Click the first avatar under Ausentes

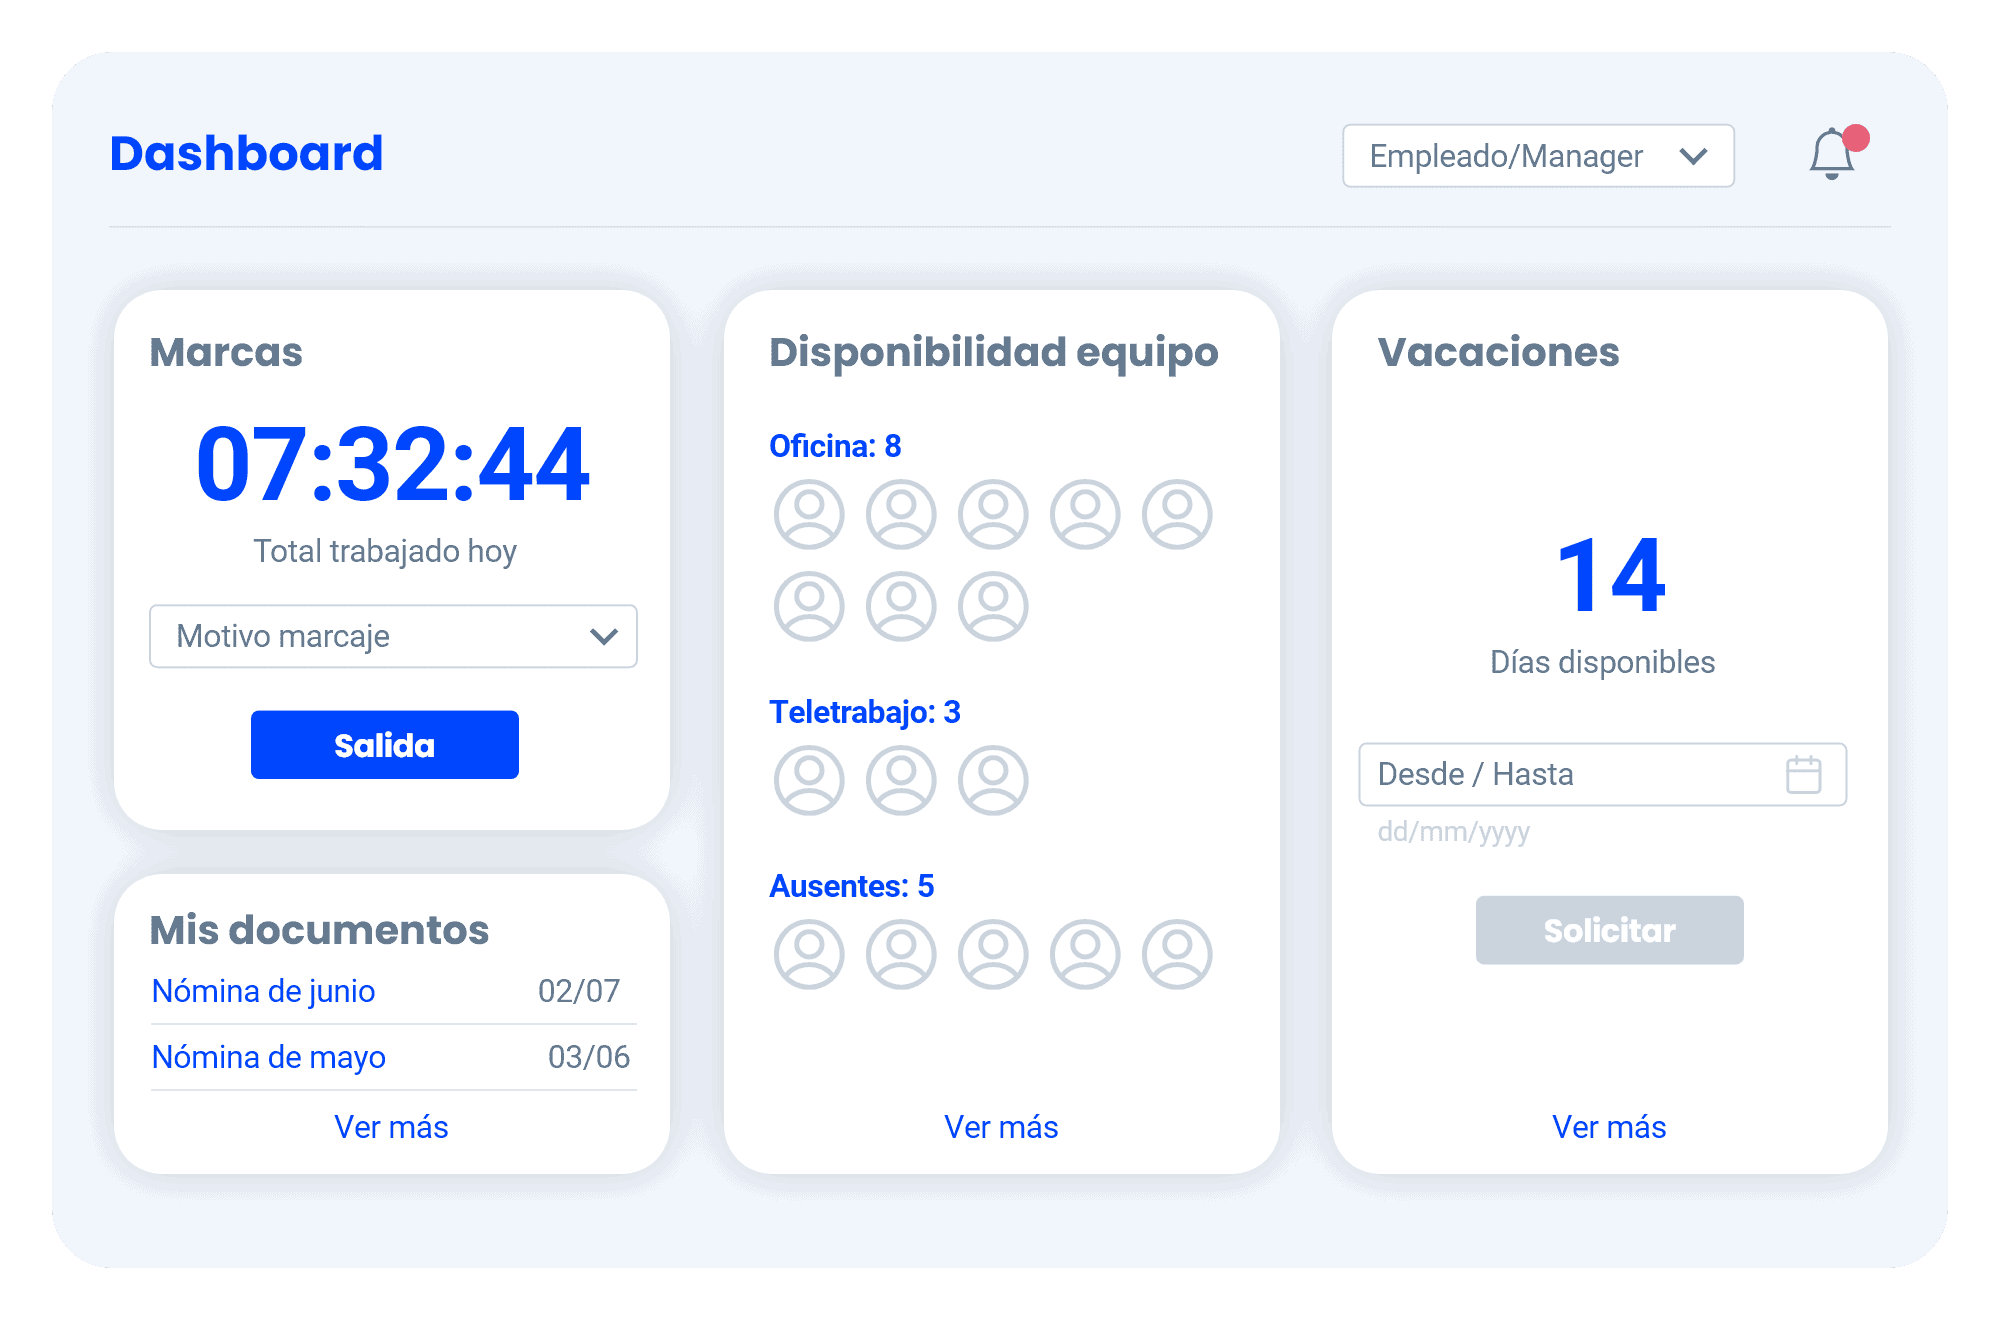pos(809,955)
